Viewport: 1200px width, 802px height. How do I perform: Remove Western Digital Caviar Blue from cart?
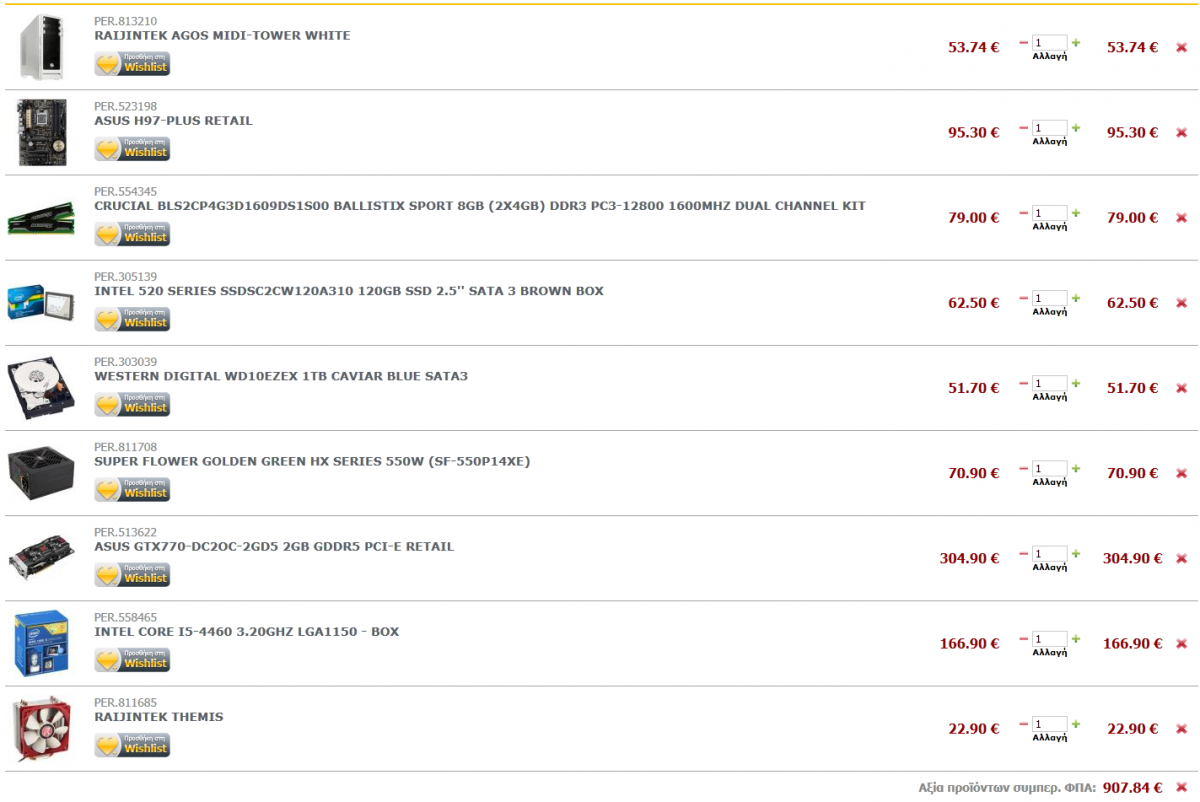tap(1181, 388)
